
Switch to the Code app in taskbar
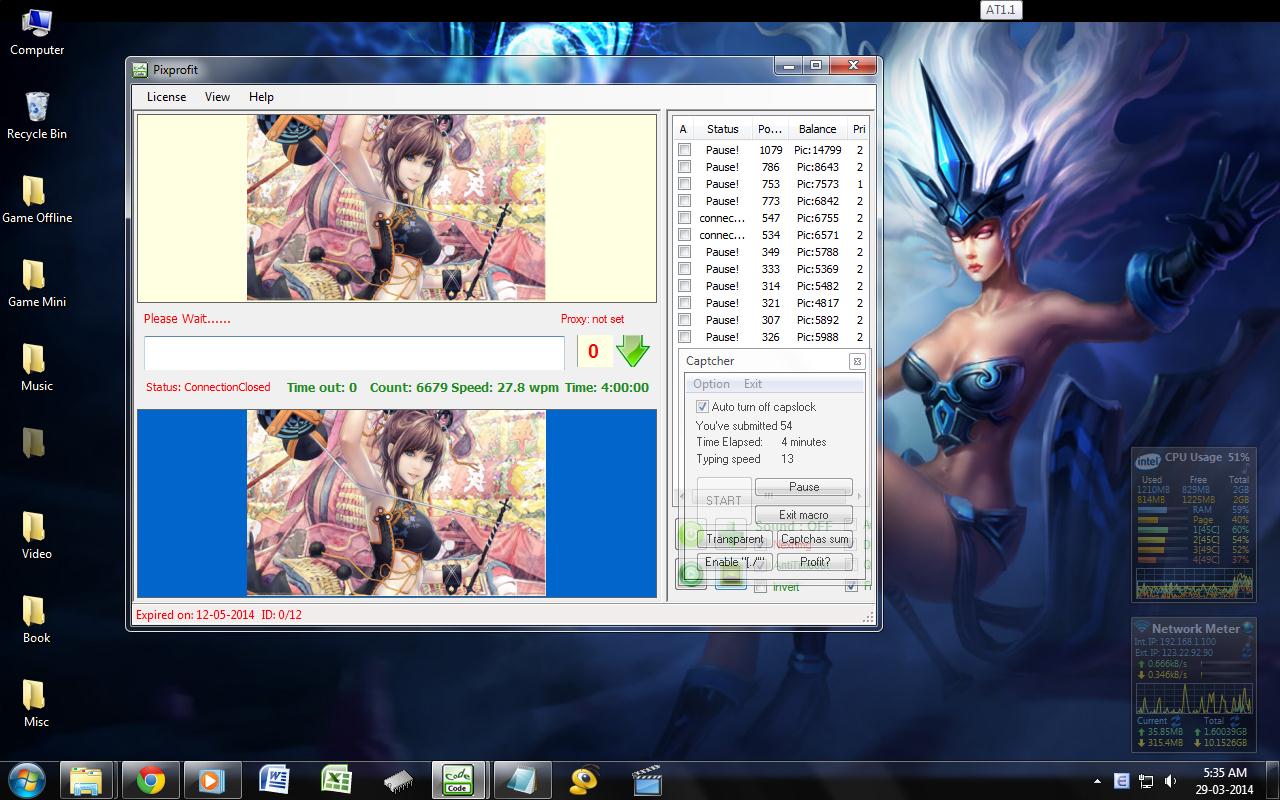click(x=458, y=780)
